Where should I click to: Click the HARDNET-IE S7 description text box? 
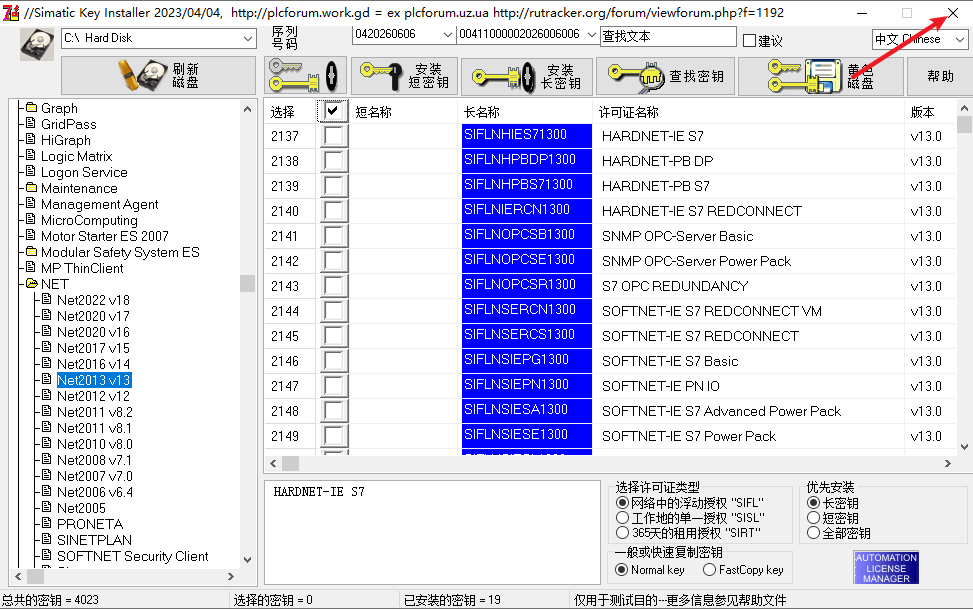coord(432,531)
